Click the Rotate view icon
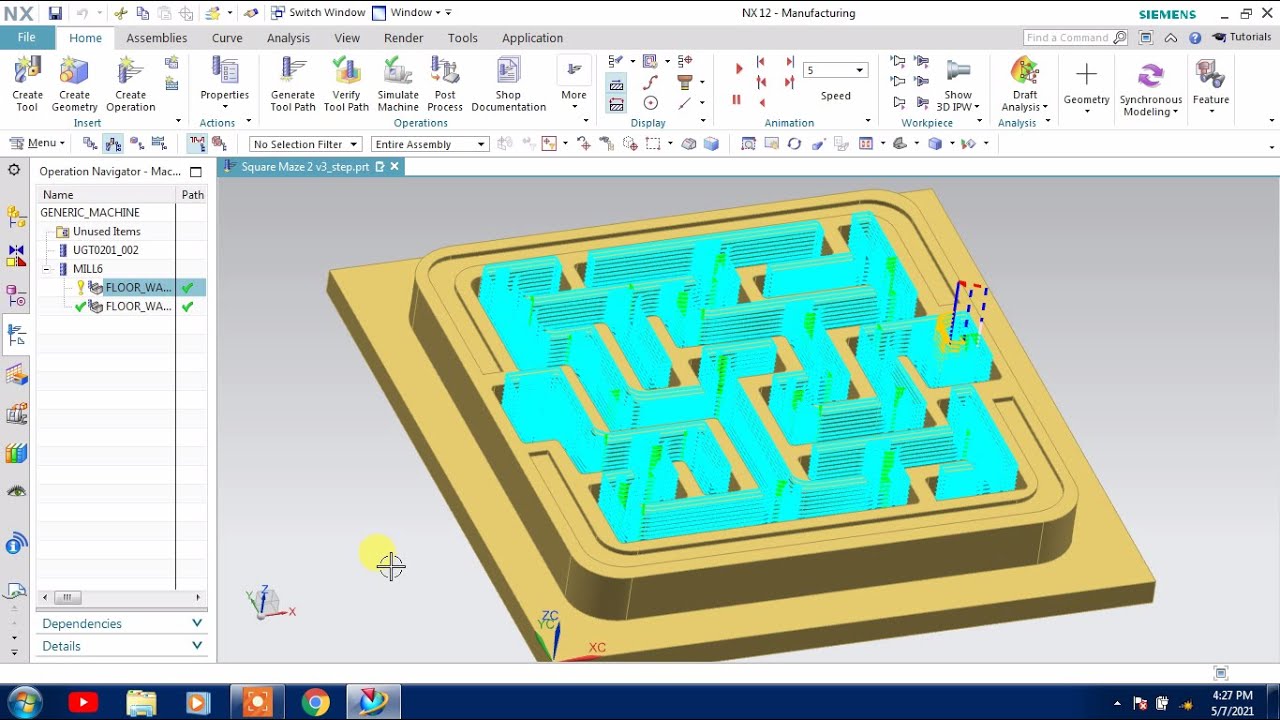1280x720 pixels. click(794, 144)
